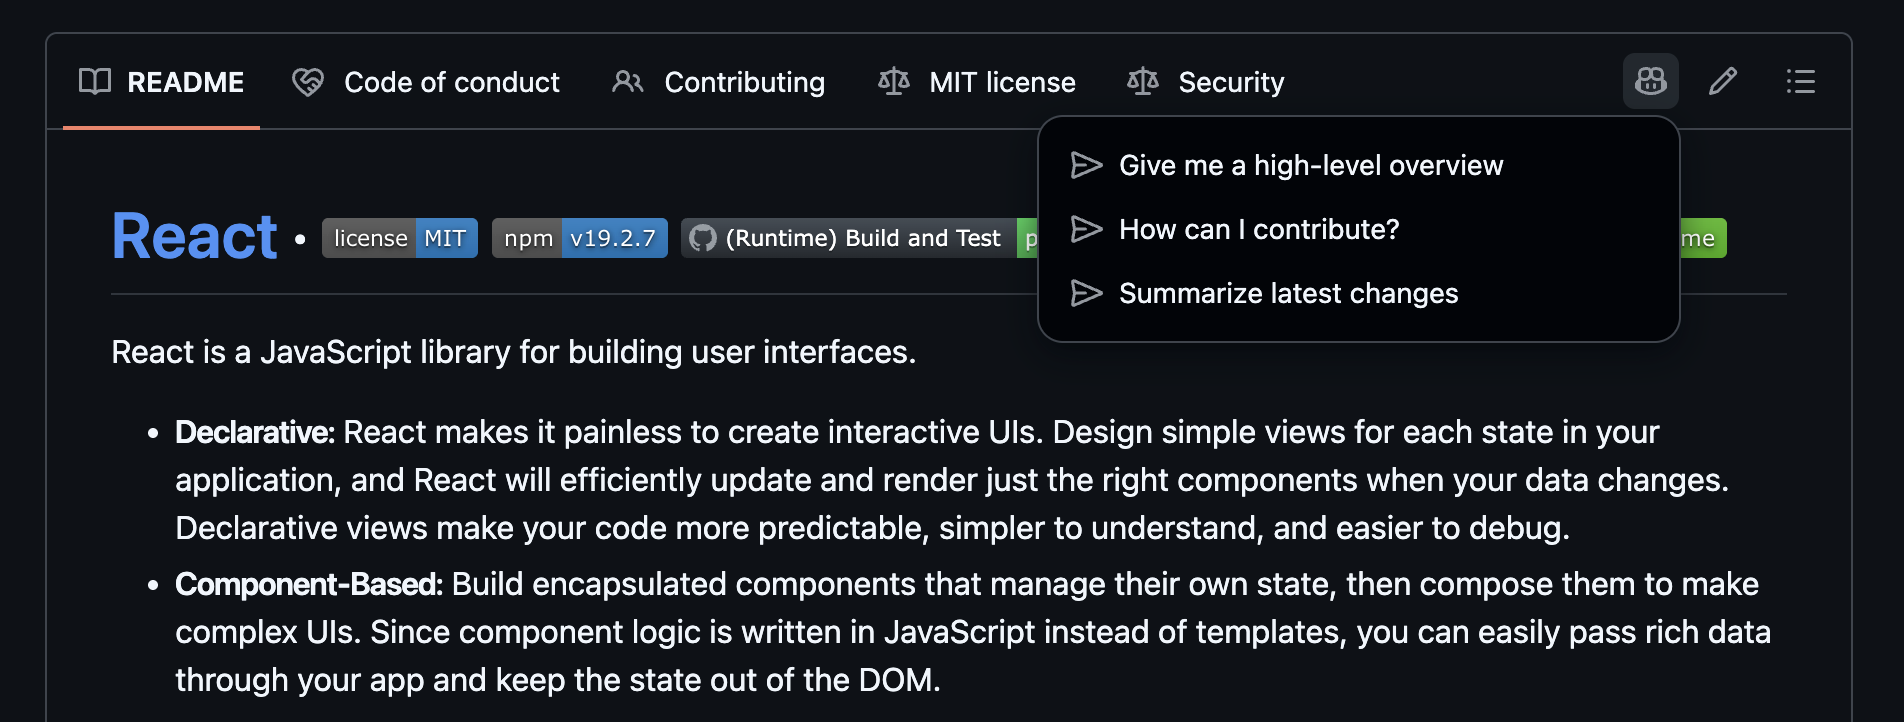Click the pencil edit README icon
Viewport: 1904px width, 722px height.
[x=1722, y=81]
